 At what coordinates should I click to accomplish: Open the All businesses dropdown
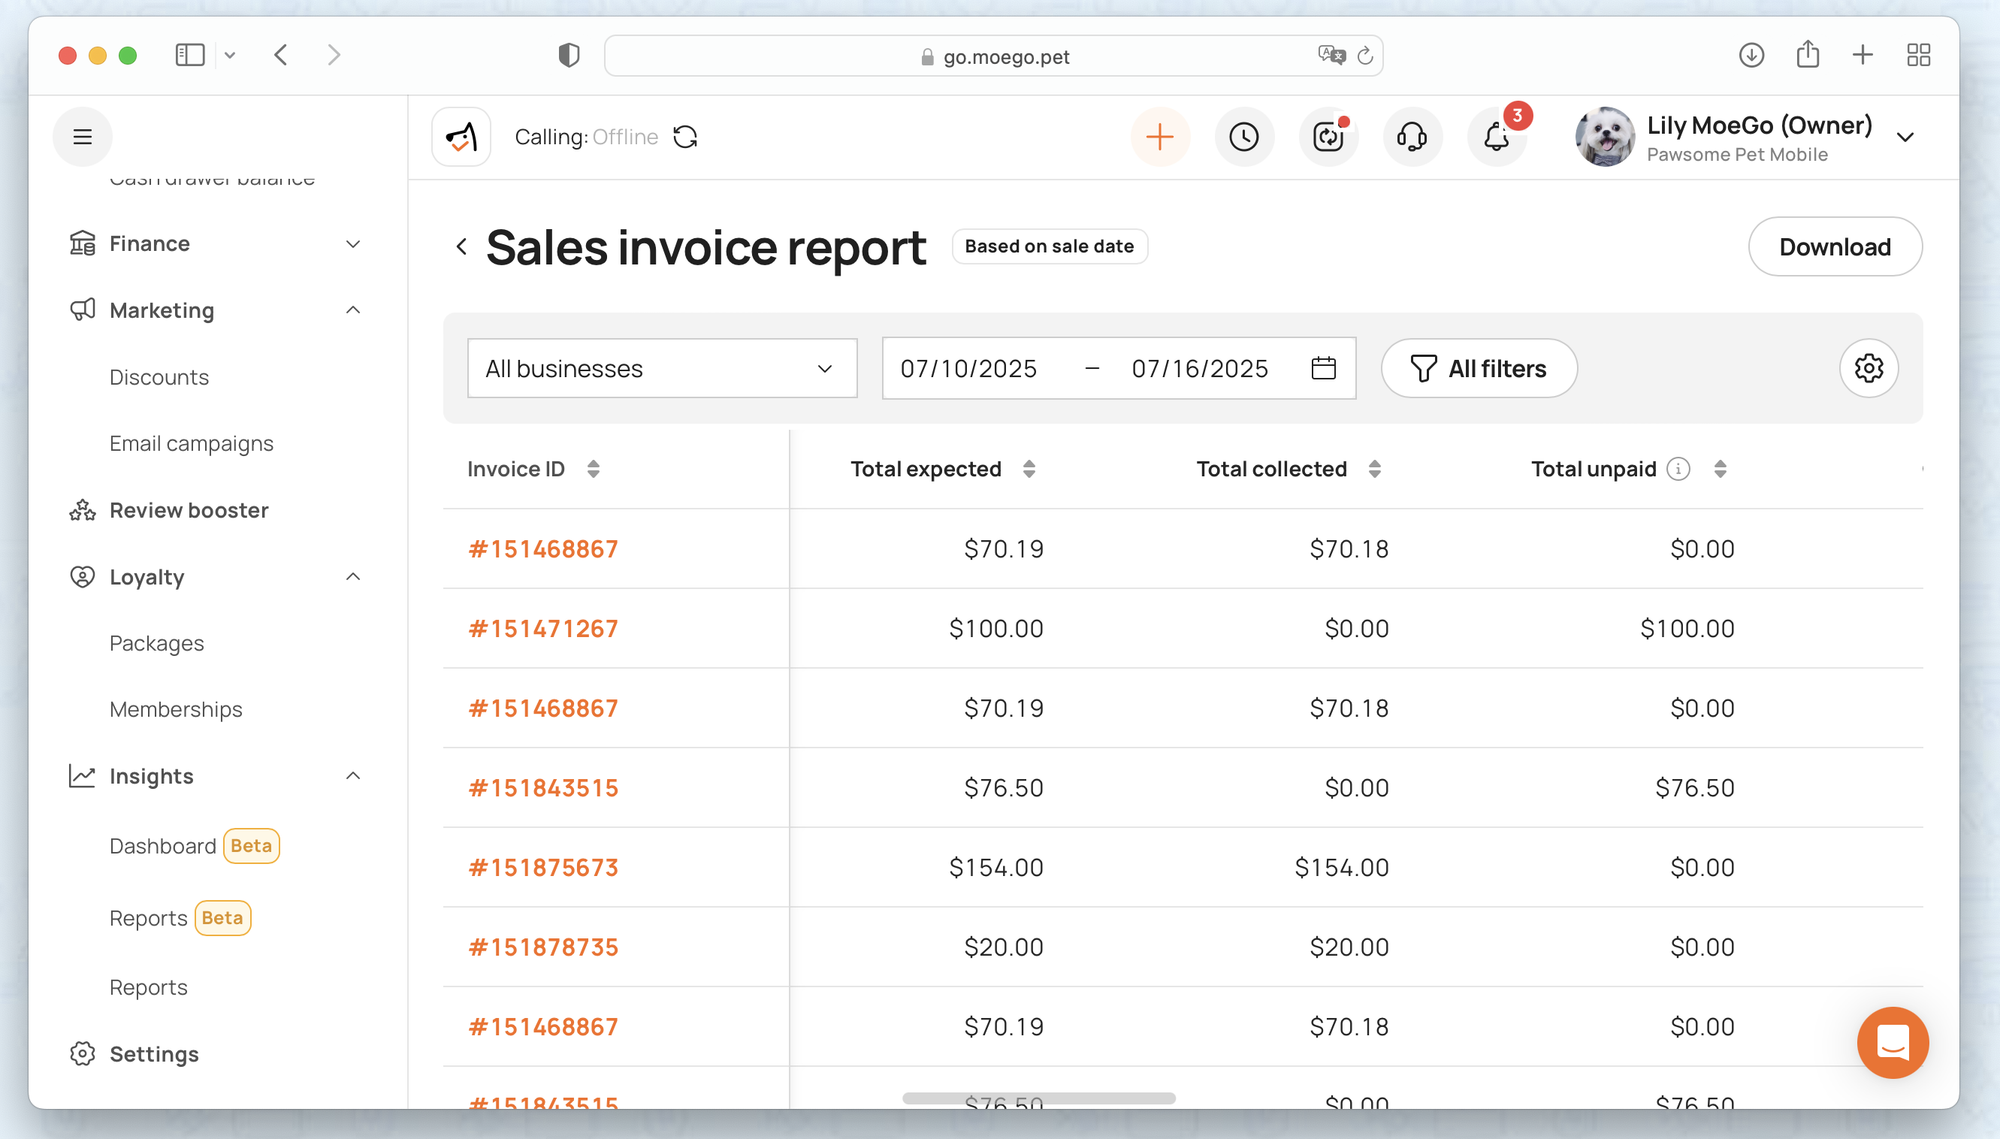coord(662,368)
